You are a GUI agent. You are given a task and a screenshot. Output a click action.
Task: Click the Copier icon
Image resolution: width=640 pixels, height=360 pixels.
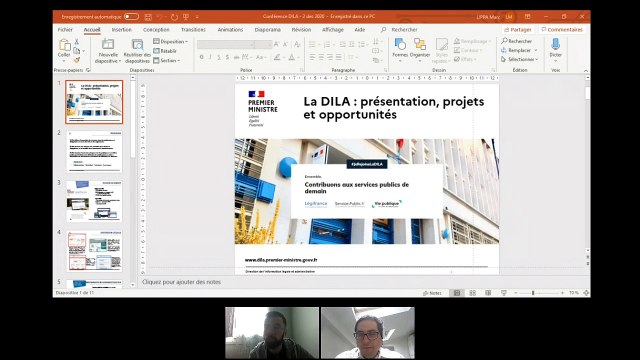77,51
